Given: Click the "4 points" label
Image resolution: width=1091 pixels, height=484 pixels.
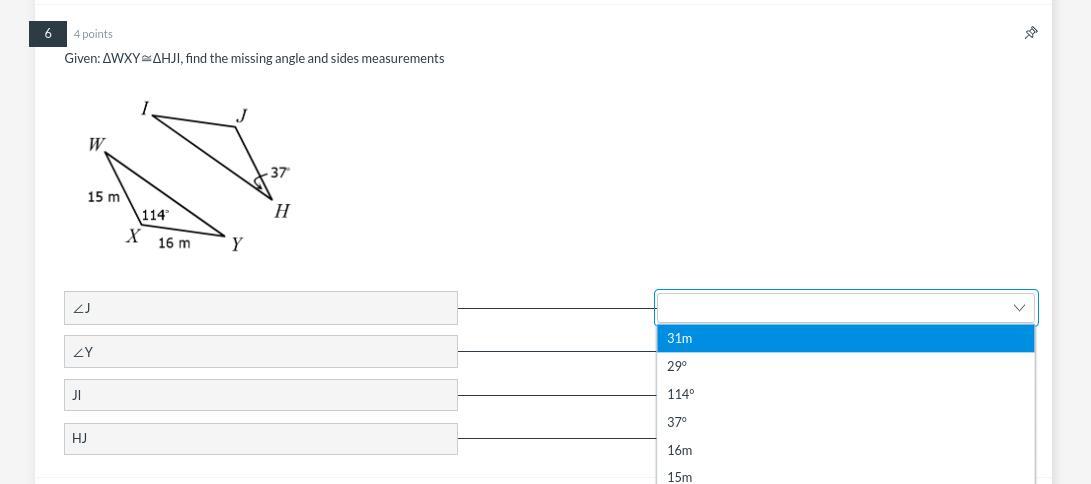Looking at the screenshot, I should coord(93,34).
